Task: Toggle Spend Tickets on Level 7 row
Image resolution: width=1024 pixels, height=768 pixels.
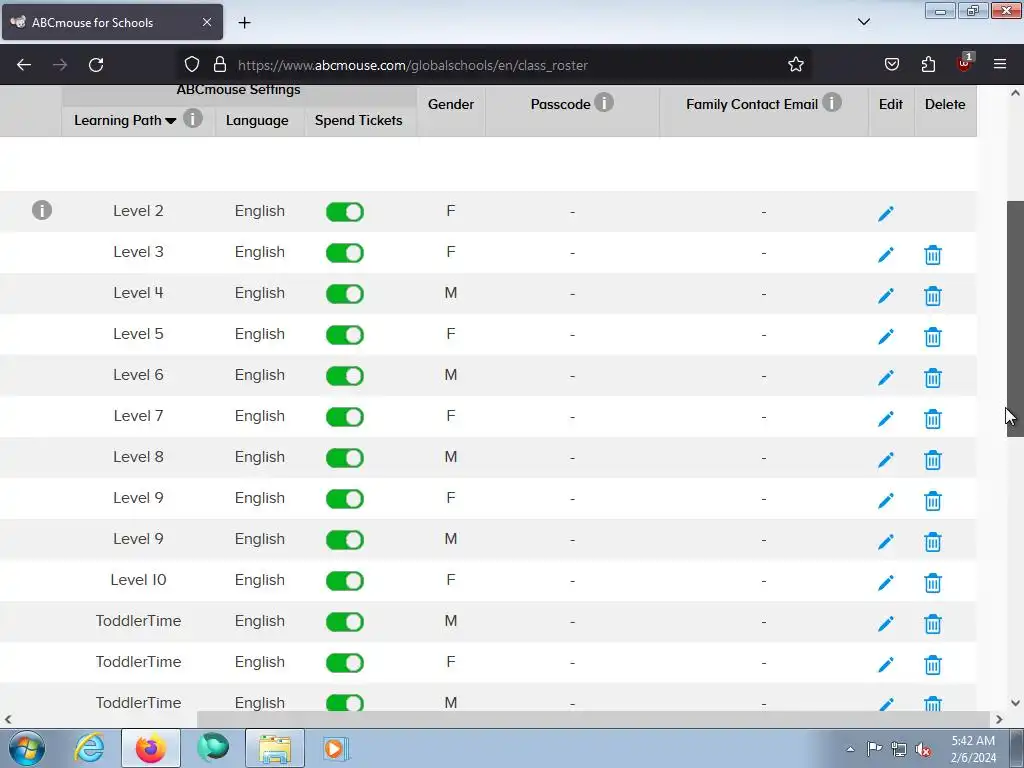Action: tap(345, 417)
